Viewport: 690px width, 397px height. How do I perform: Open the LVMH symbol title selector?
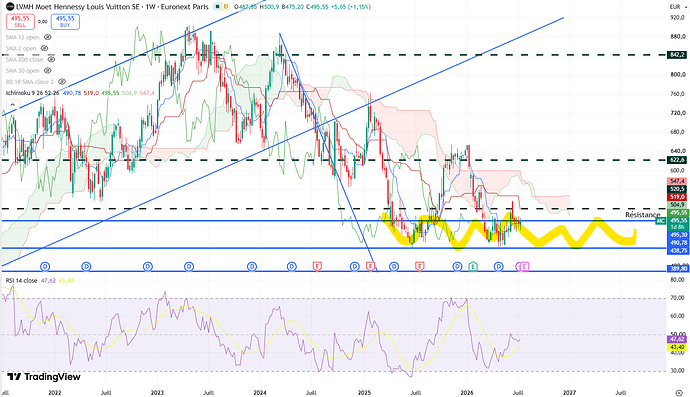coord(107,7)
